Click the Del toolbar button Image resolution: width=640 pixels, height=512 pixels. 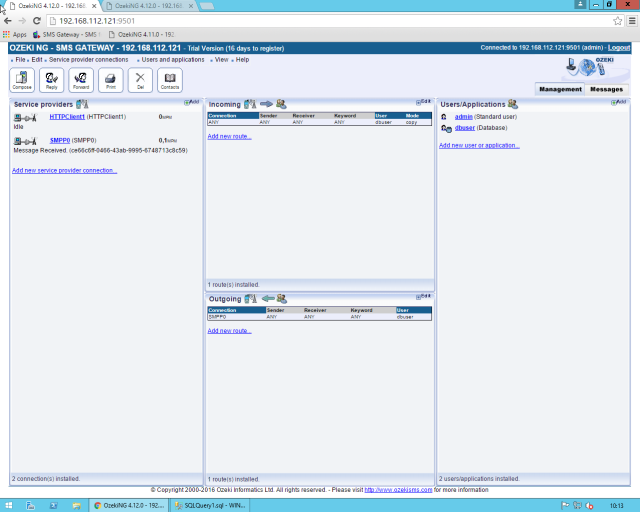tap(140, 80)
